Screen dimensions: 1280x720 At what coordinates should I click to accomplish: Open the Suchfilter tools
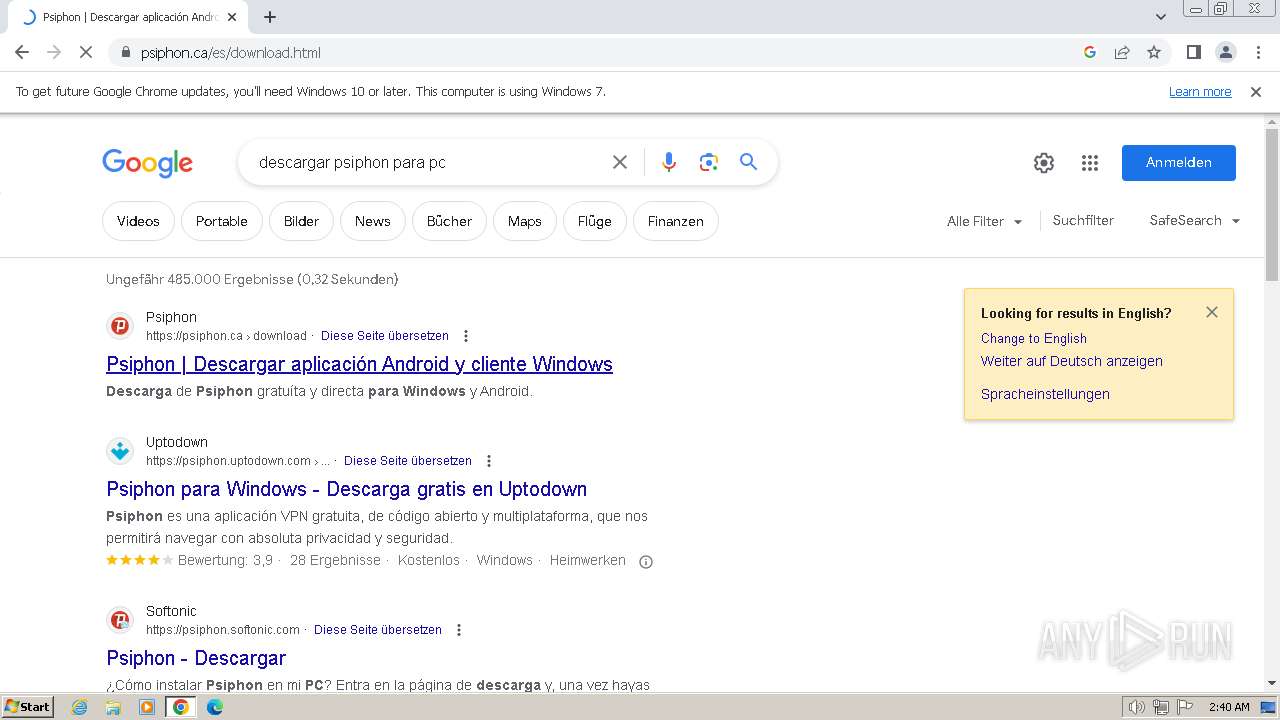point(1083,220)
